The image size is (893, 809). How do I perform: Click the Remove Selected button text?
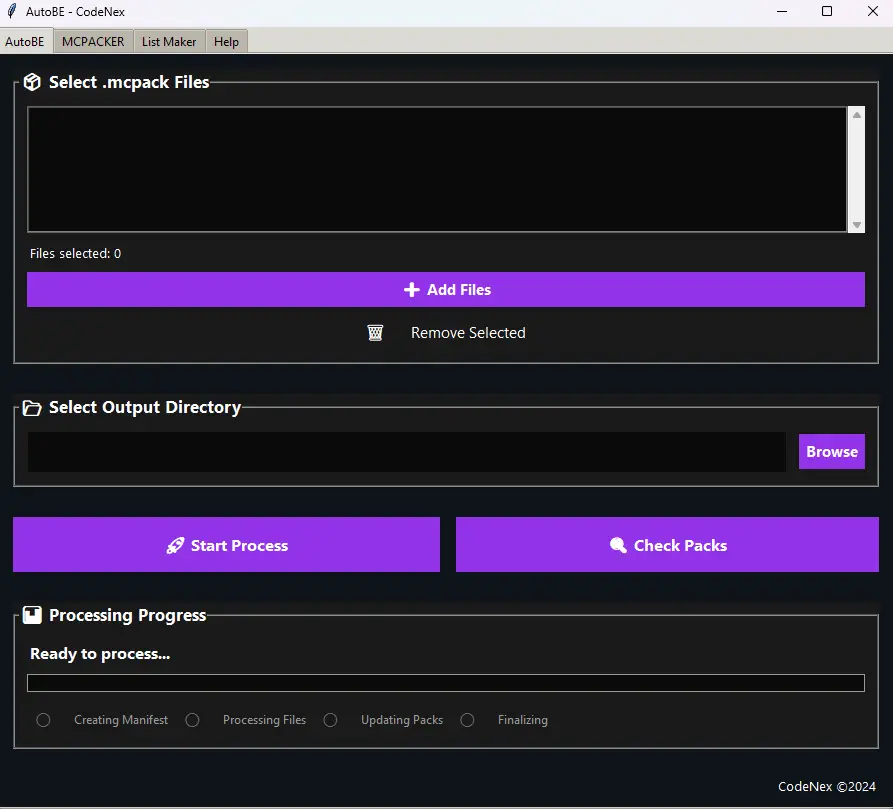coord(467,333)
